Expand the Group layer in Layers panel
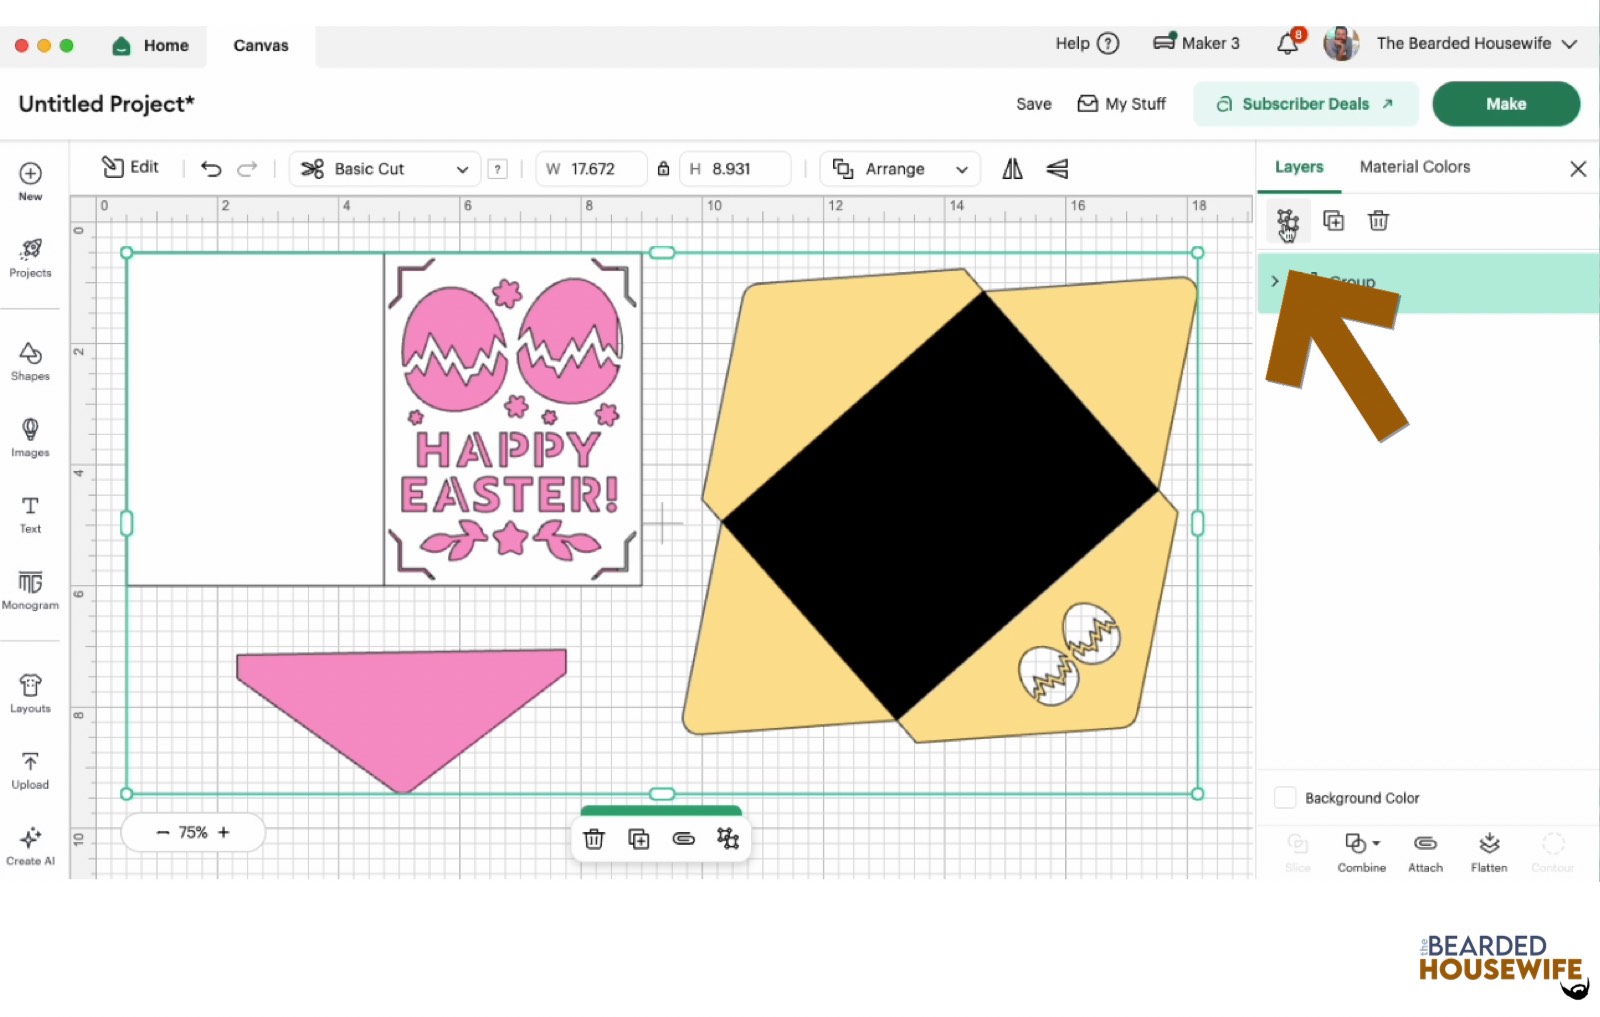1600x1017 pixels. coord(1274,282)
